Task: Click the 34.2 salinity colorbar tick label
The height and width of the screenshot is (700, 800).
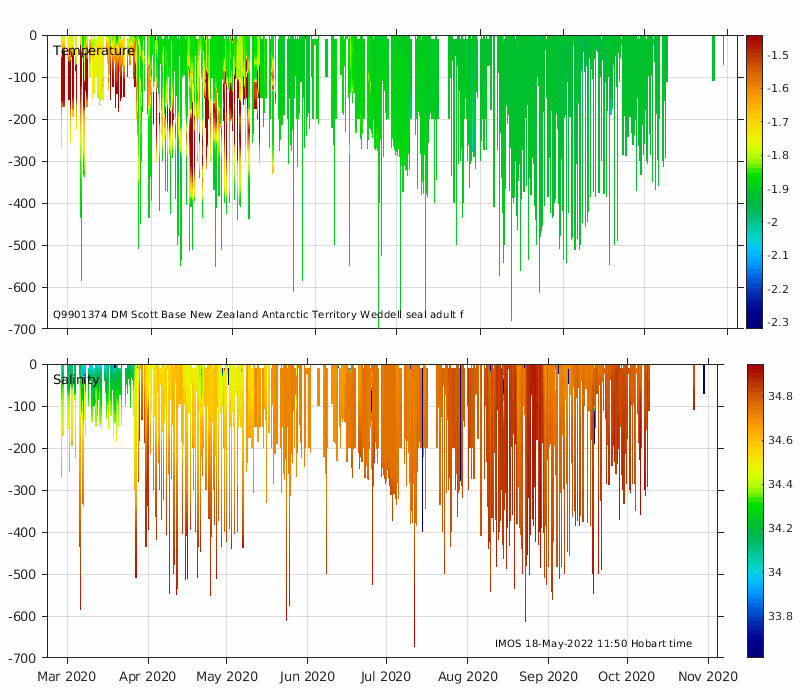Action: [x=781, y=528]
